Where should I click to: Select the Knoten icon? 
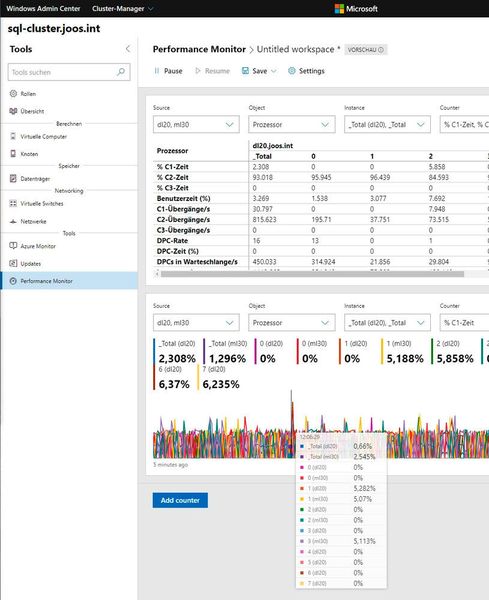[13, 154]
